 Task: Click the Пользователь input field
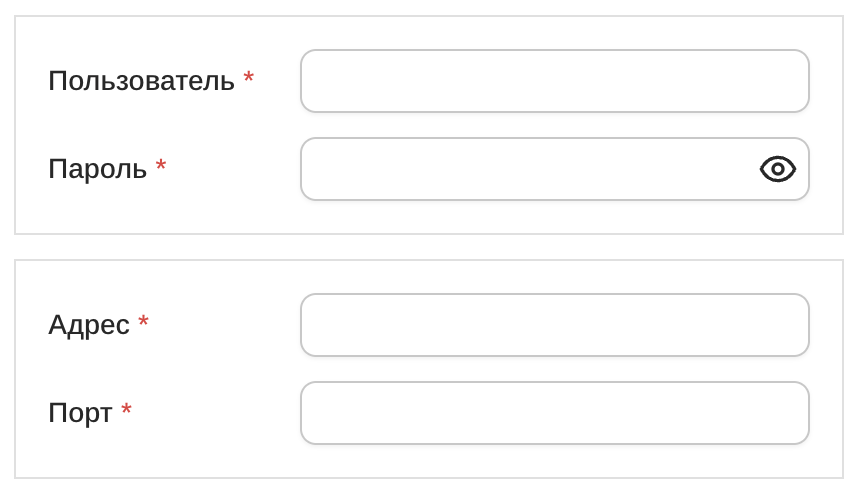point(554,81)
